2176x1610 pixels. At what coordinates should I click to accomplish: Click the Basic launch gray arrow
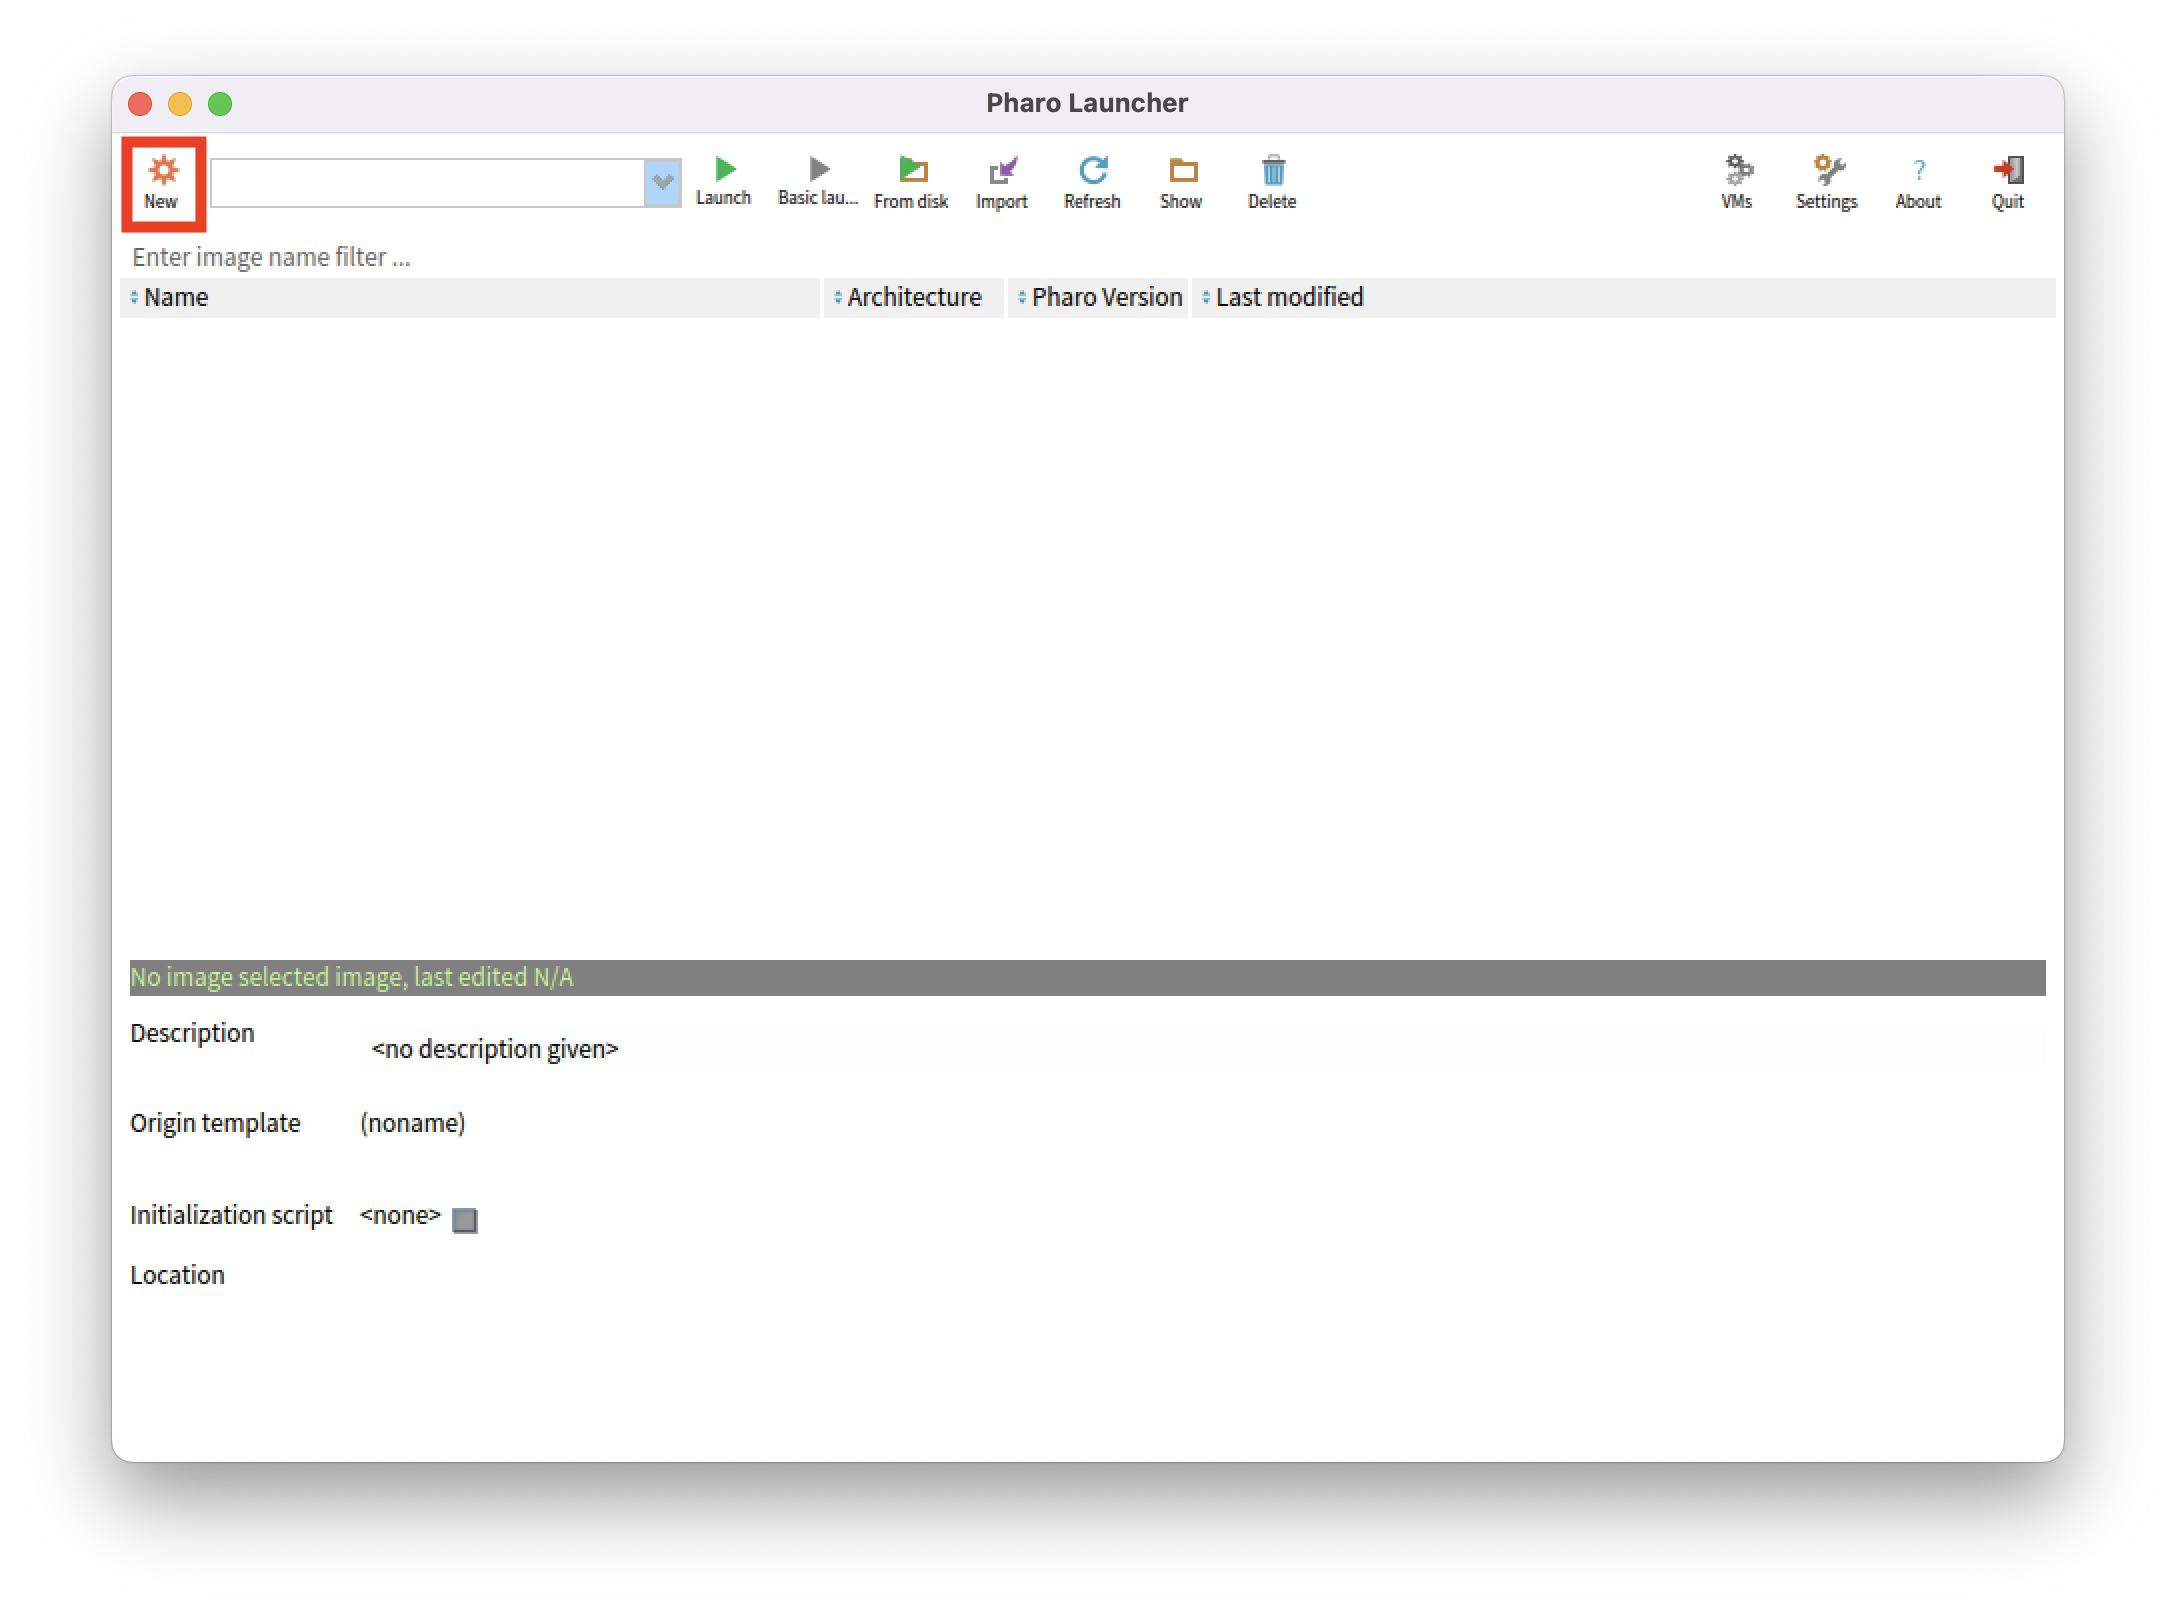tap(819, 170)
